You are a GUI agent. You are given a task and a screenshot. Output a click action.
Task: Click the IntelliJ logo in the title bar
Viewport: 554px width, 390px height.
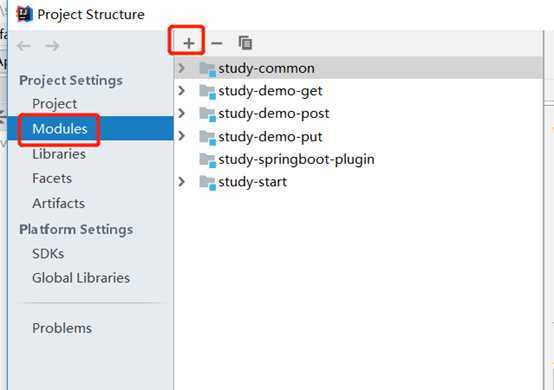(25, 14)
